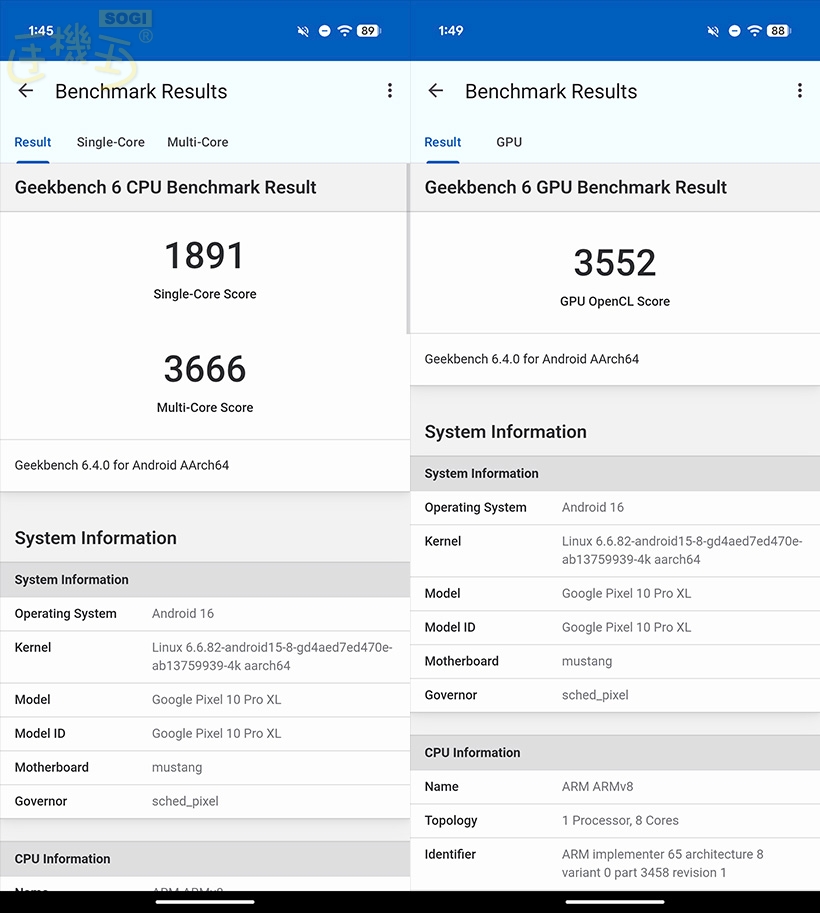The width and height of the screenshot is (820, 913).
Task: Tap the home gesture bar on the GPU screen
Action: tap(615, 902)
